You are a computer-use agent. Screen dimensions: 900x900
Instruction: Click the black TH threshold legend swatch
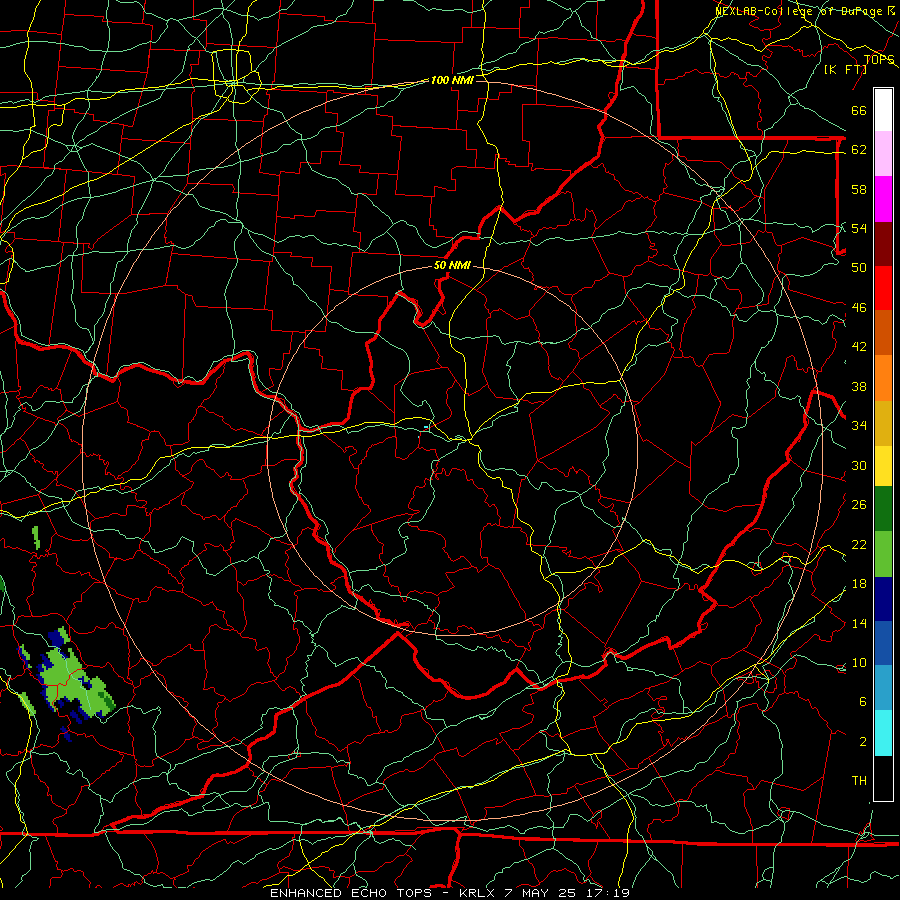[x=883, y=778]
